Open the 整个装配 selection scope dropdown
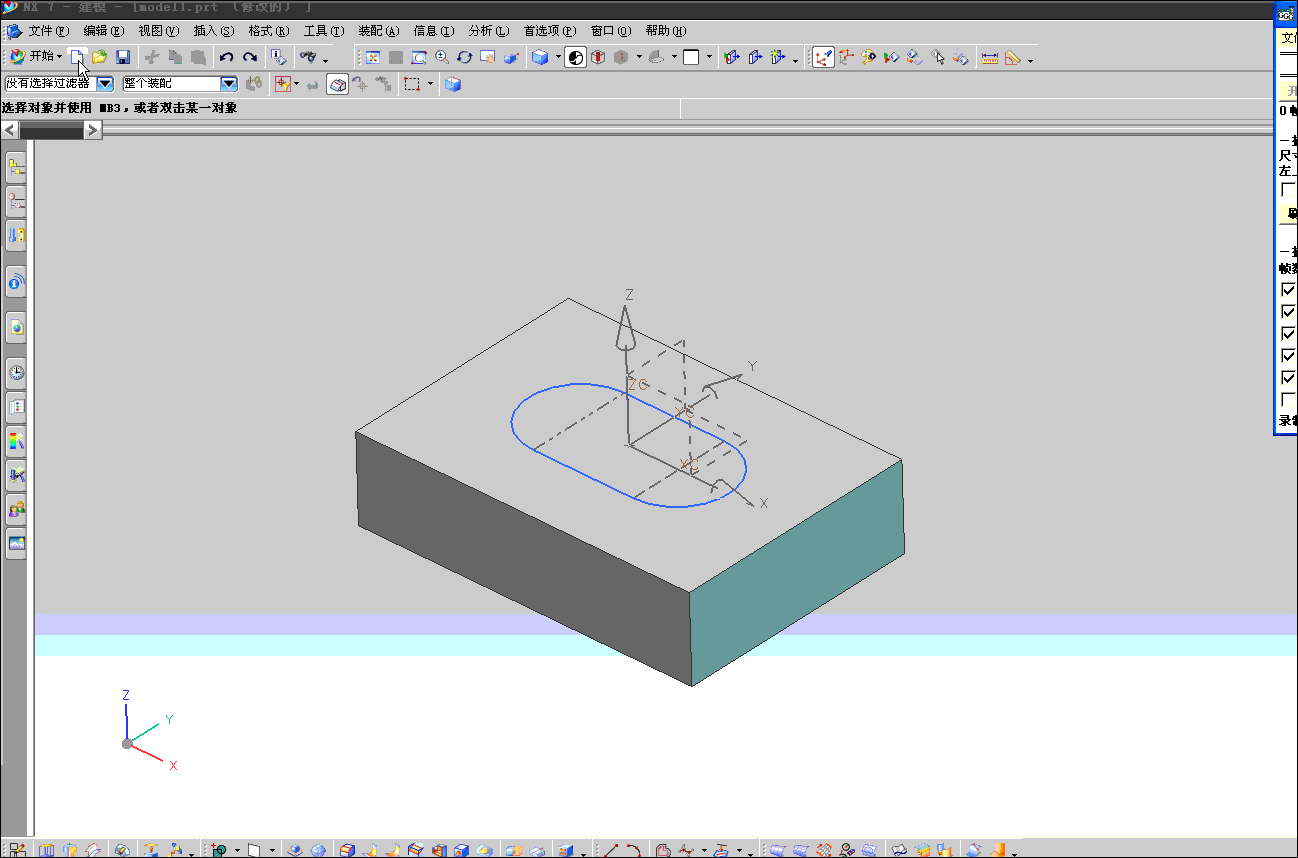This screenshot has height=858, width=1298. point(229,84)
